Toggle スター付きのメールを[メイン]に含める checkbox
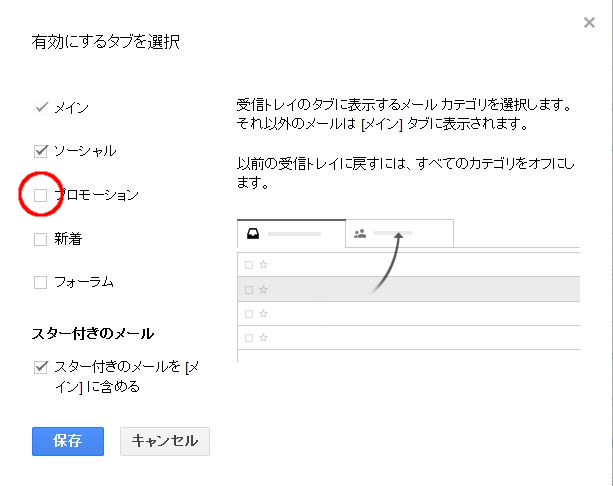Image resolution: width=613 pixels, height=486 pixels. 41,367
